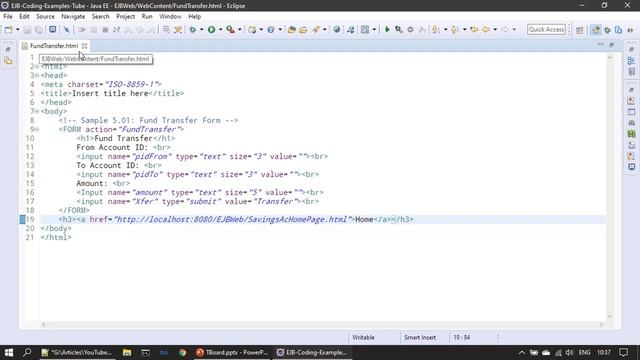Click the vertical scrollbar of the editor
Viewport: 640px width, 360px height.
pyautogui.click(x=610, y=187)
